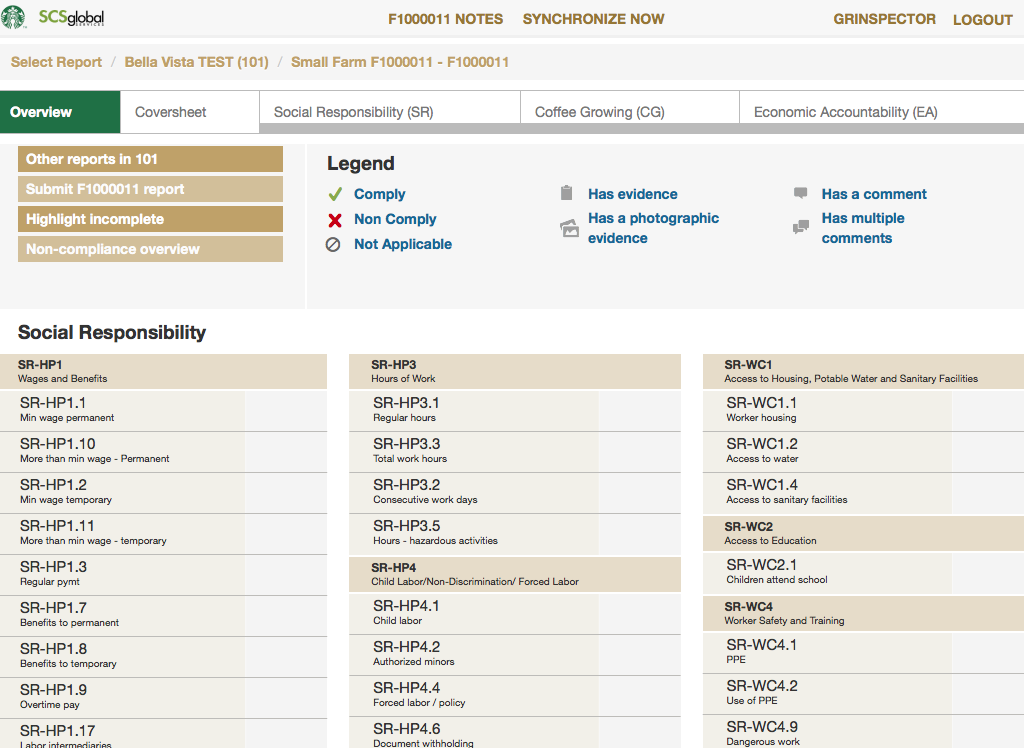Click the Starbucks logo icon
This screenshot has height=748, width=1024.
[x=15, y=18]
